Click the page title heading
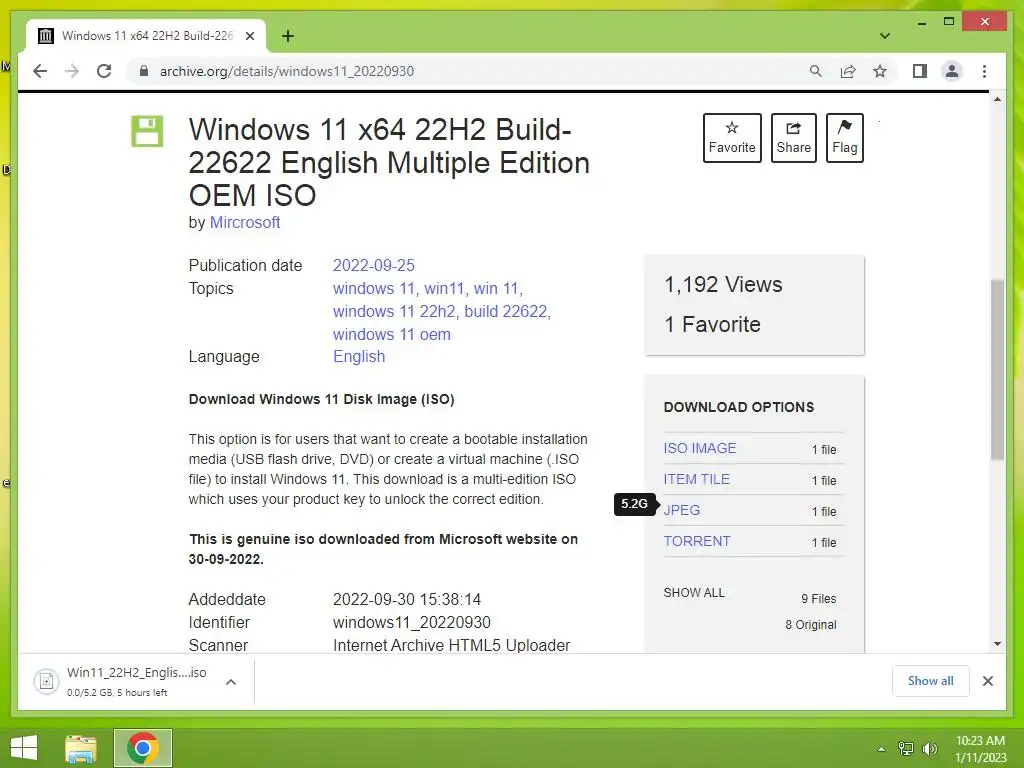This screenshot has width=1024, height=768. [389, 163]
